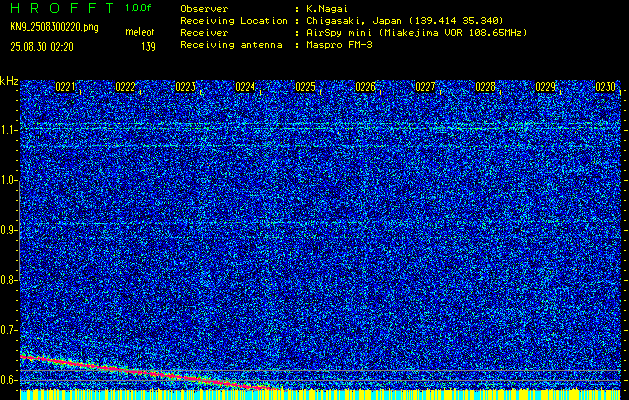Click the observer name K.Nagai

coord(327,9)
